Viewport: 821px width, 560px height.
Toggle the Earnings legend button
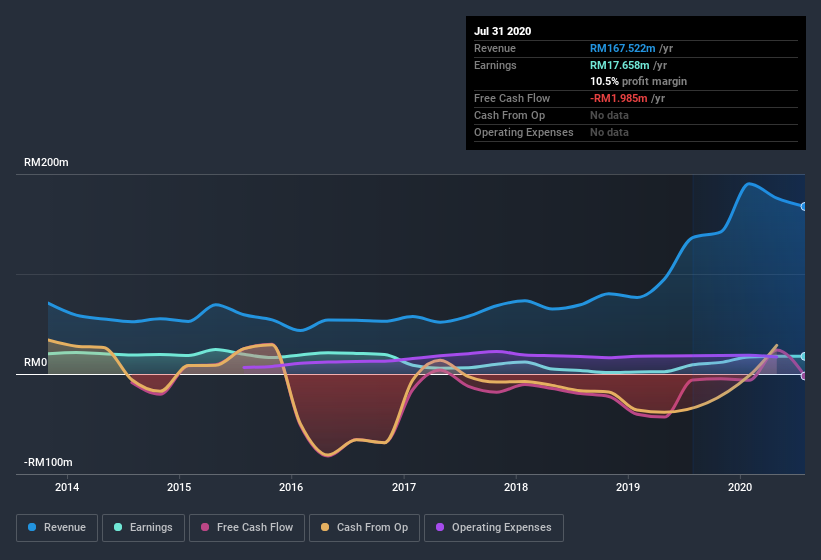tap(143, 528)
